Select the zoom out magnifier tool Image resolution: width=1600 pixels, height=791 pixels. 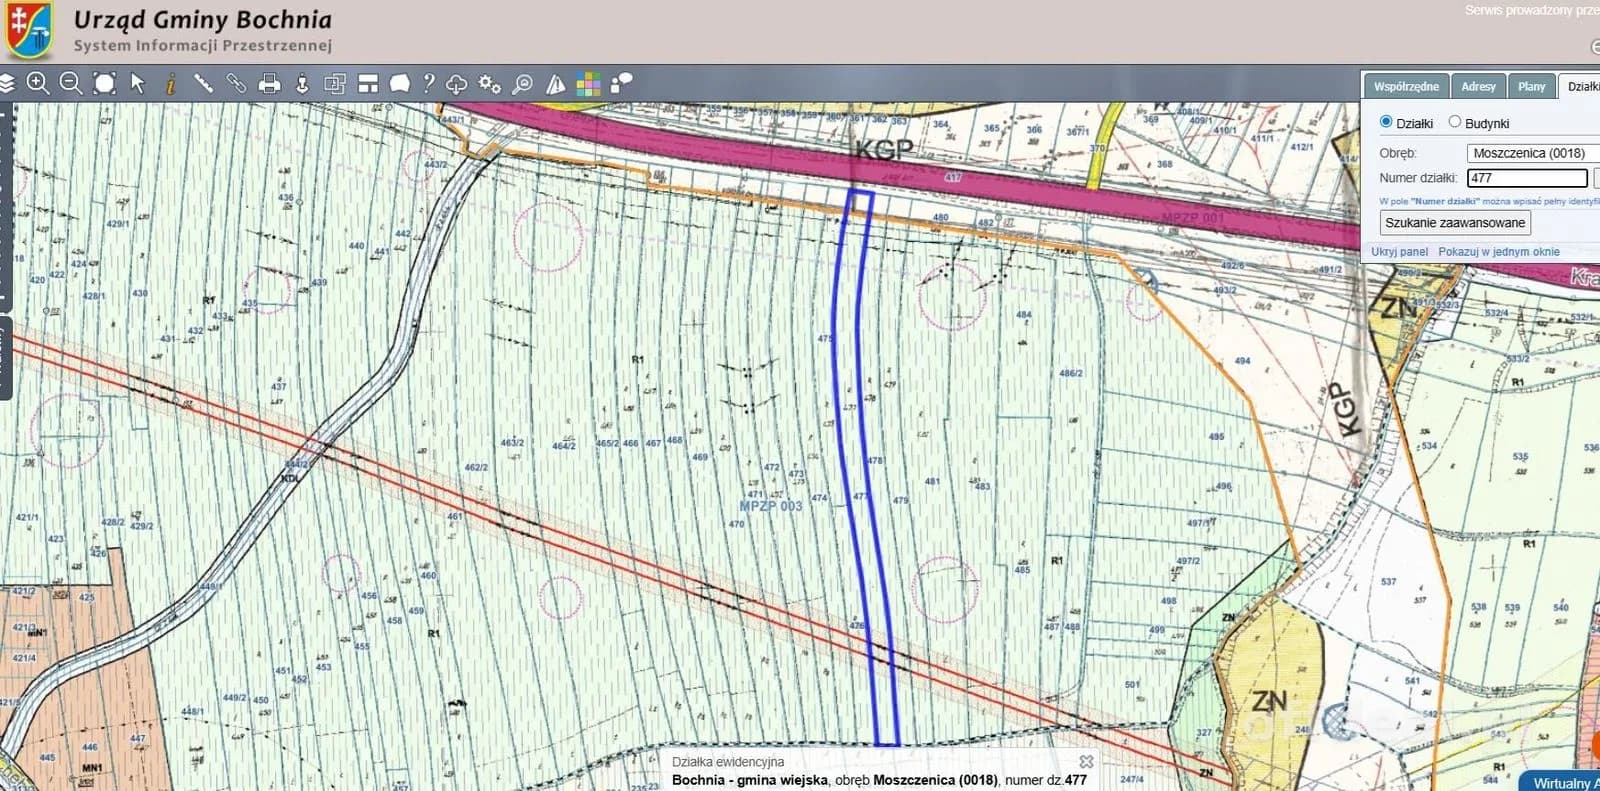click(71, 83)
